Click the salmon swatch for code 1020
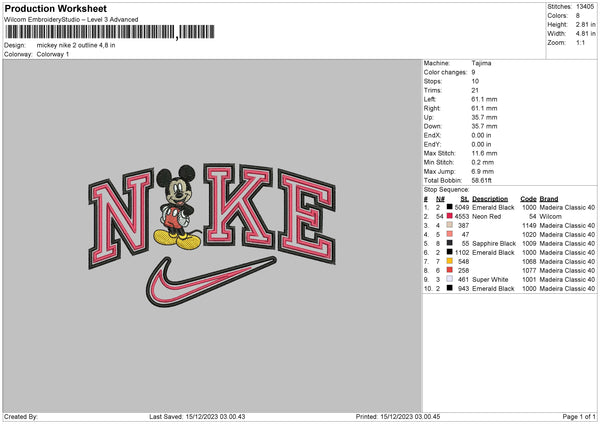 point(450,234)
